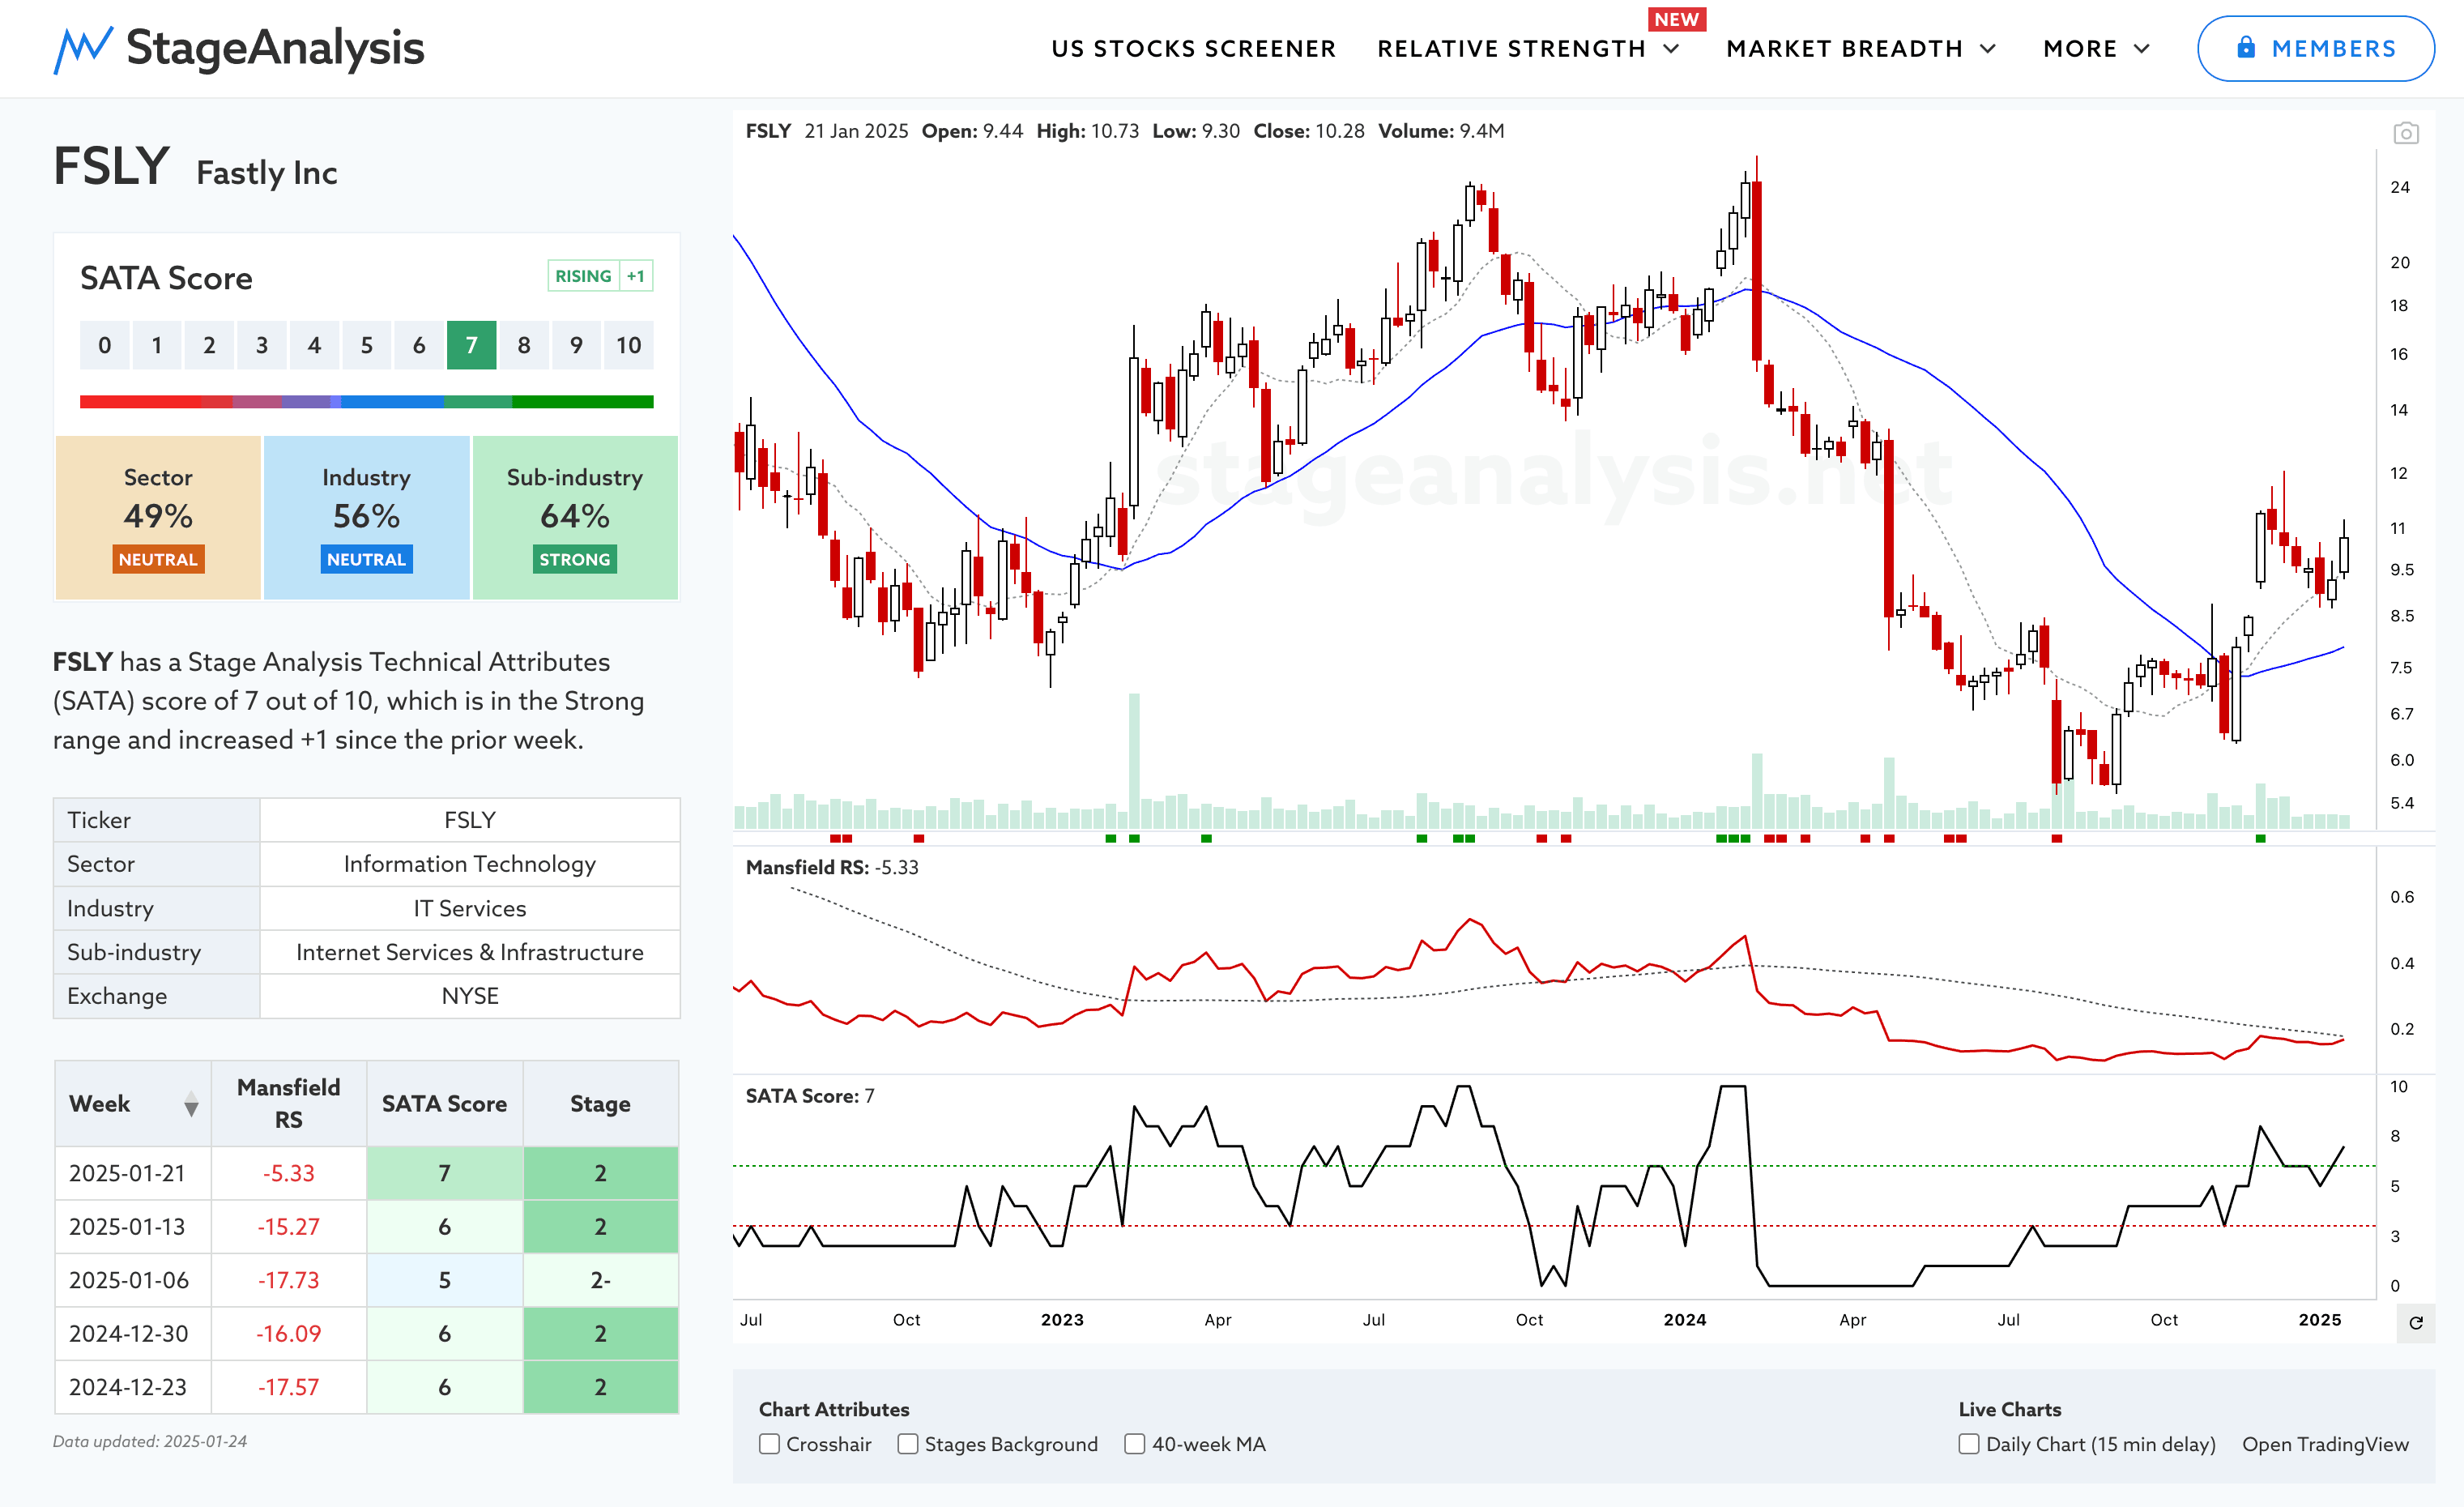This screenshot has height=1507, width=2464.
Task: Sort table by Week column arrow
Action: pos(191,1105)
